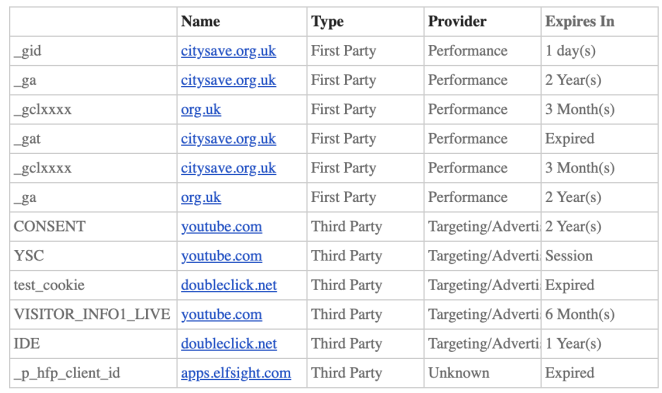Click the Unknown provider cell

[483, 373]
